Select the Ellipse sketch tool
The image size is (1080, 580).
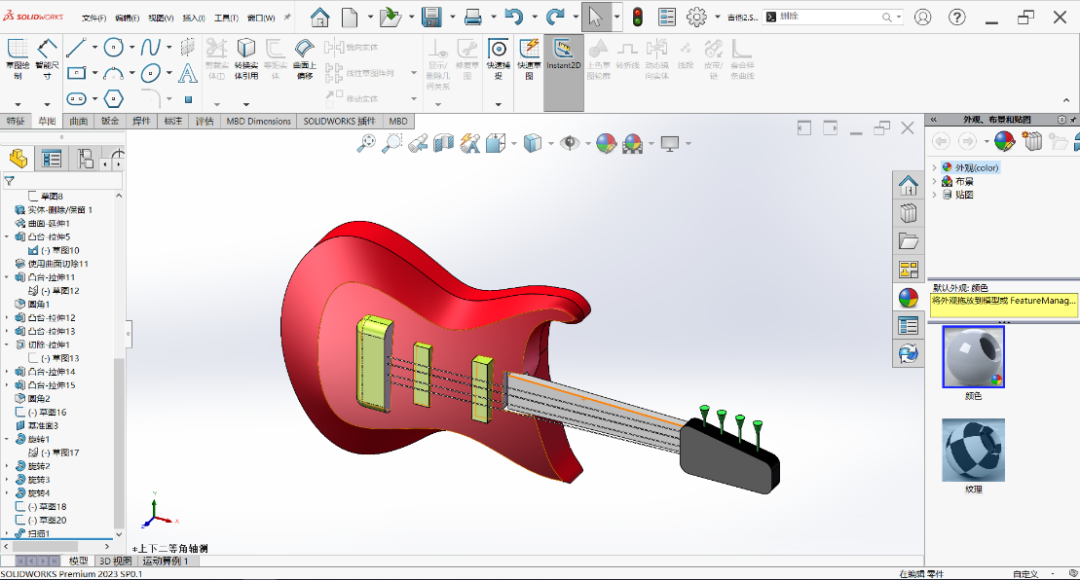pyautogui.click(x=150, y=73)
